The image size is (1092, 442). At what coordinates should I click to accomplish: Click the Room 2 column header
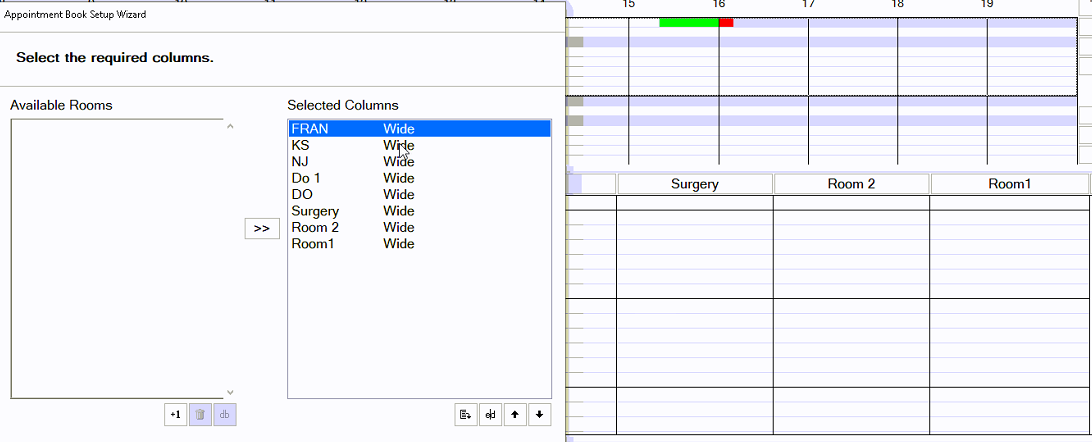tap(851, 184)
